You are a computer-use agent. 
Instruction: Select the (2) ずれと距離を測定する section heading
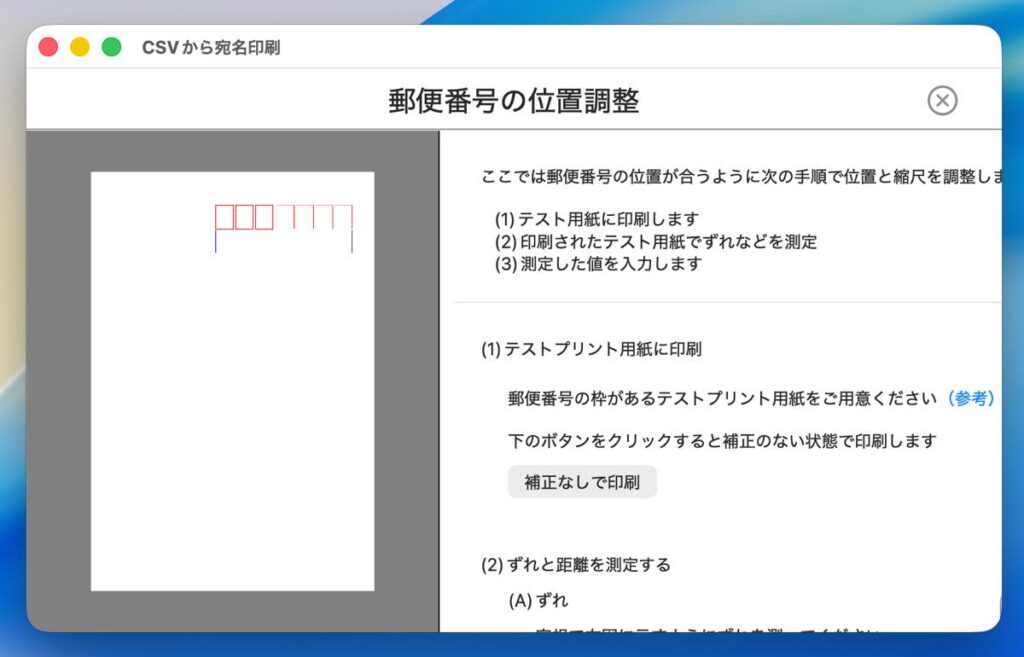pyautogui.click(x=576, y=565)
